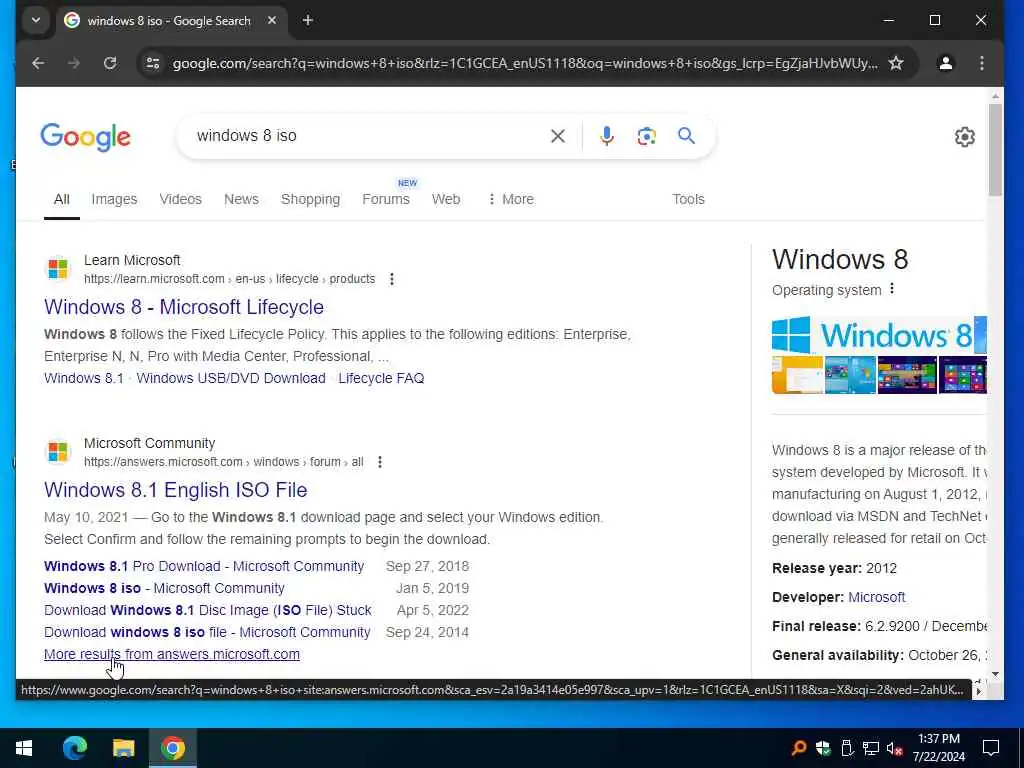
Task: Launch Microsoft Edge from the taskbar
Action: (x=75, y=748)
